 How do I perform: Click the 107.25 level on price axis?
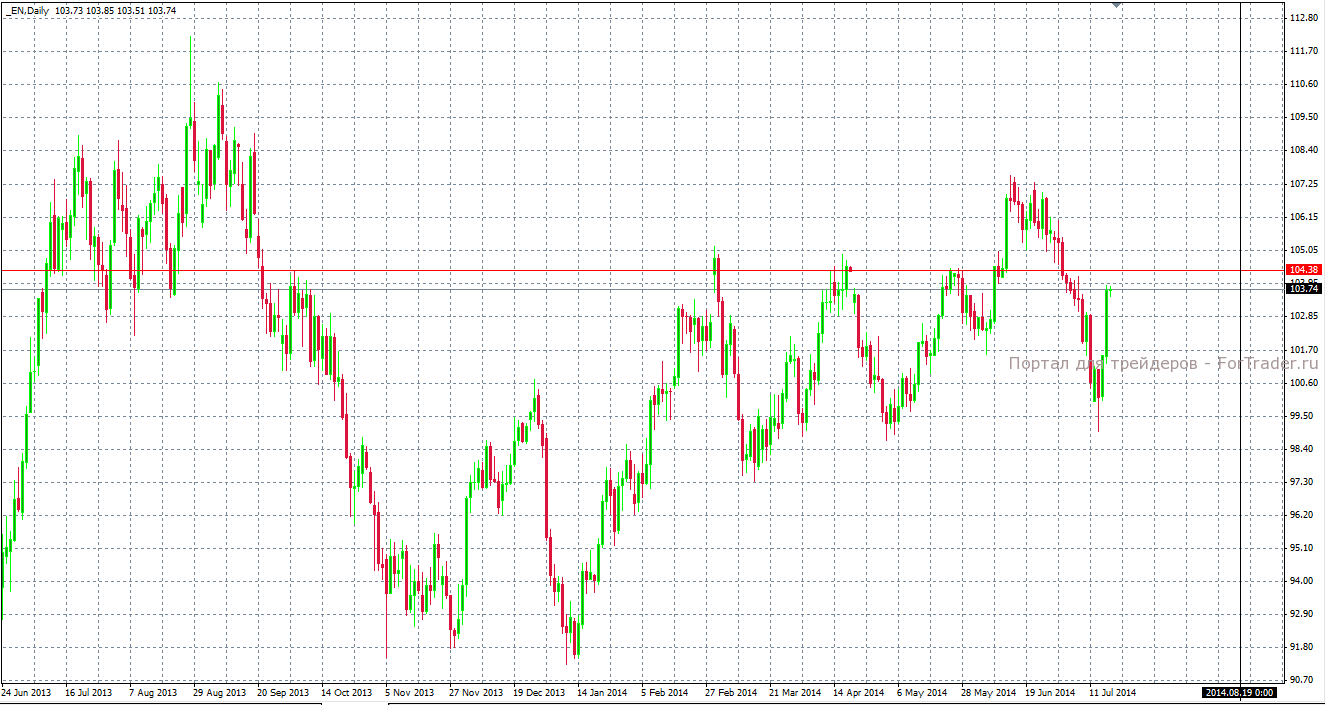click(1303, 184)
